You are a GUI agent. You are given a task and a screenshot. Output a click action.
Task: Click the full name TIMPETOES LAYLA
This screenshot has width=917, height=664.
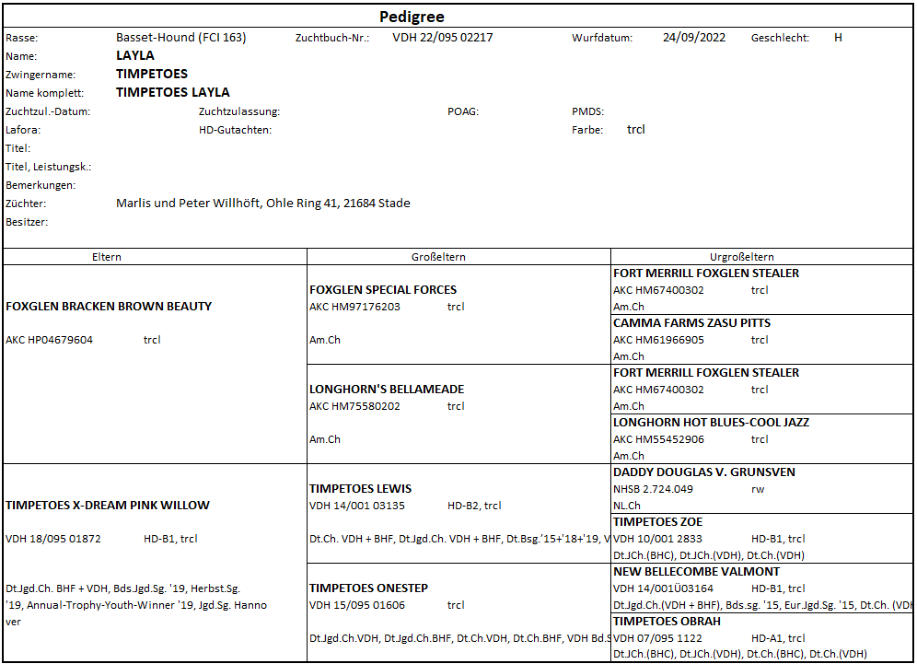tap(172, 93)
